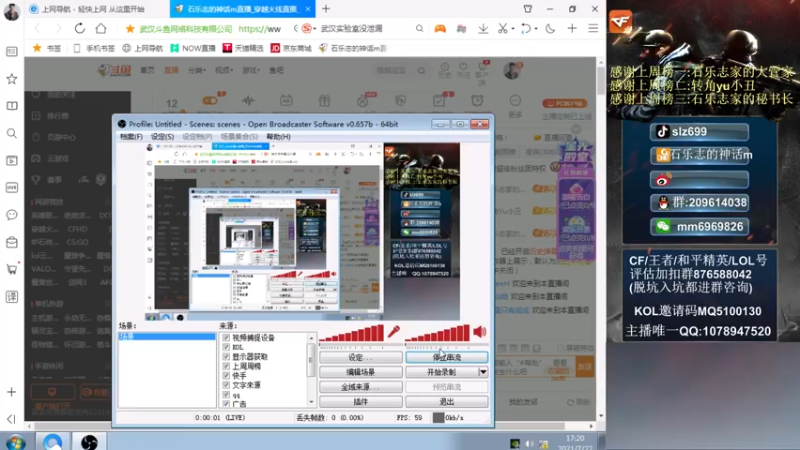This screenshot has width=800, height=450.
Task: Toggle the 文字来源 source checkbox
Action: click(x=226, y=385)
